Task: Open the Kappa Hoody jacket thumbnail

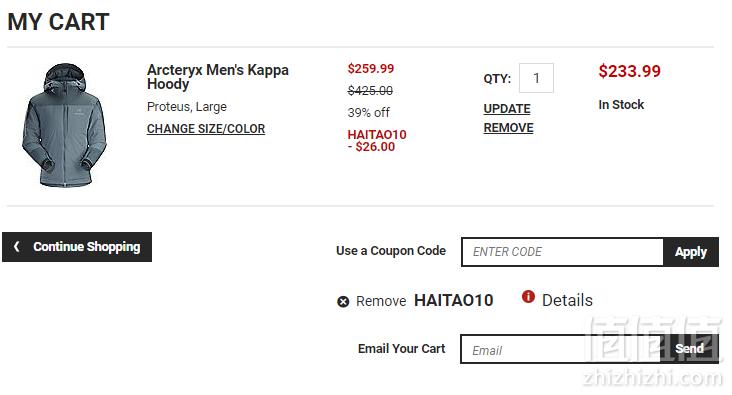Action: 64,125
